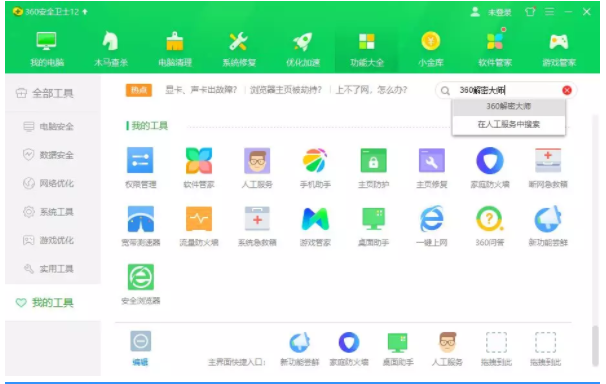Launch 家庭防火墙 in 我的工具 grid
Viewport: 606px width, 384px height.
(490, 167)
